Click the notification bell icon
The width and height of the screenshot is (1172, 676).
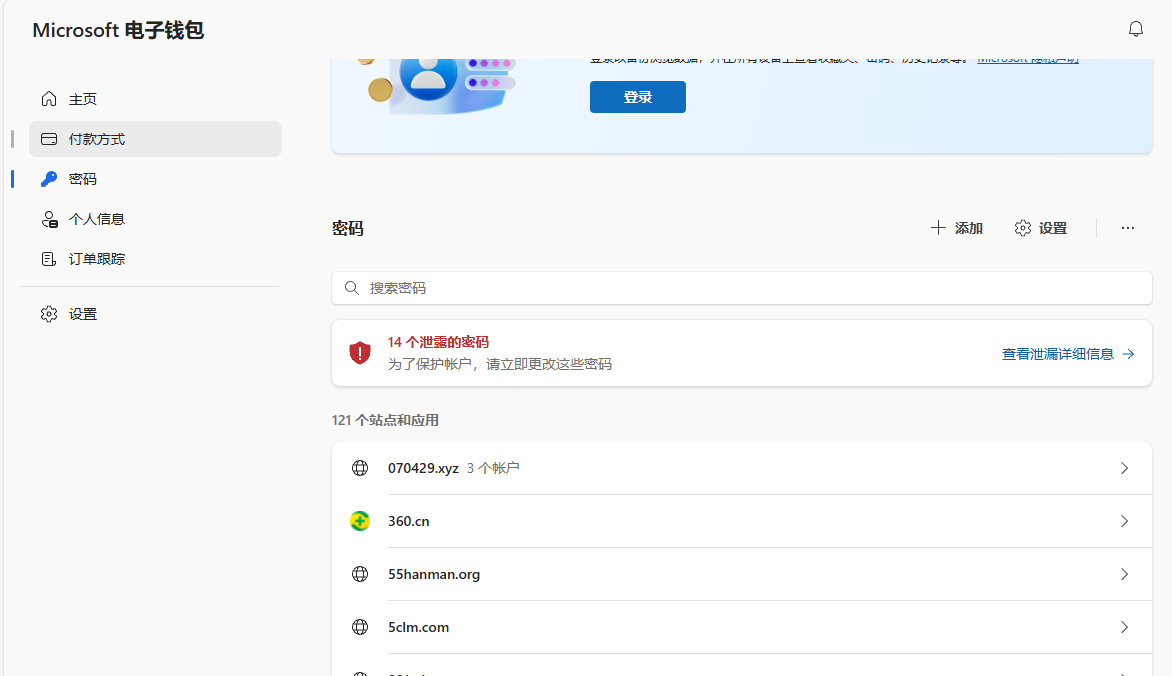point(1135,29)
